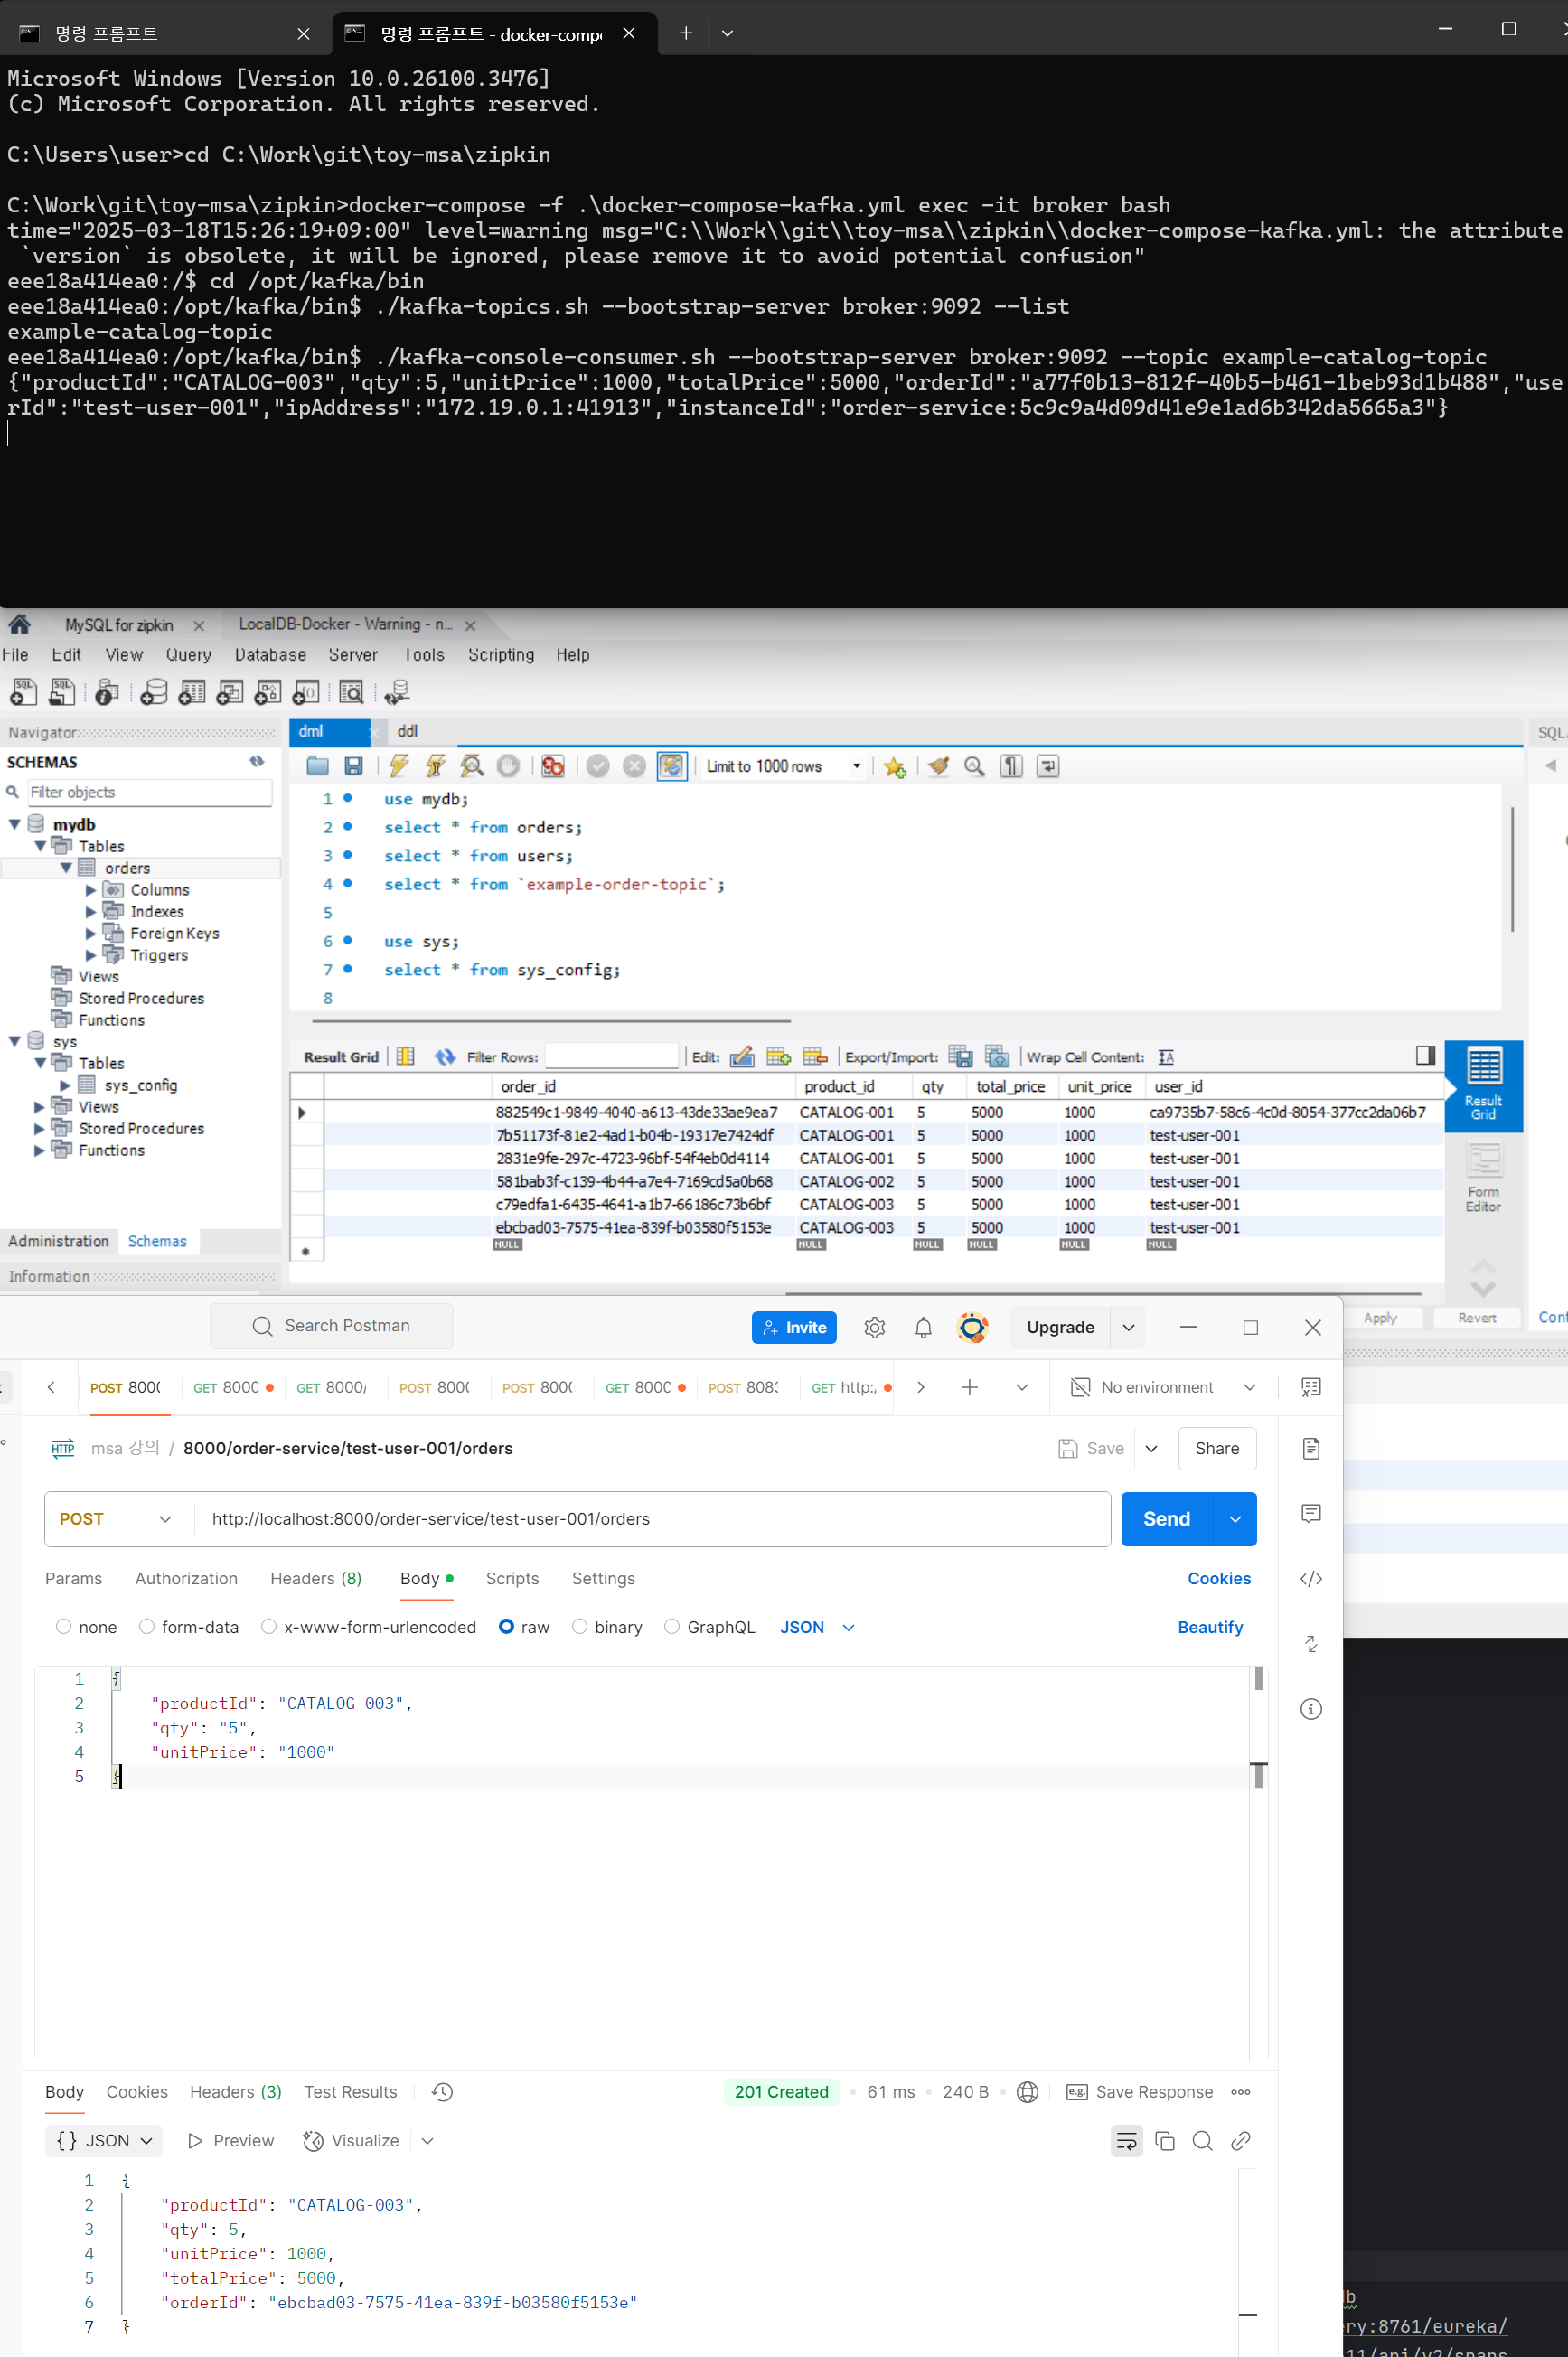Click the reconnect to DBMS icon
The image size is (1568, 2357).
(x=397, y=692)
